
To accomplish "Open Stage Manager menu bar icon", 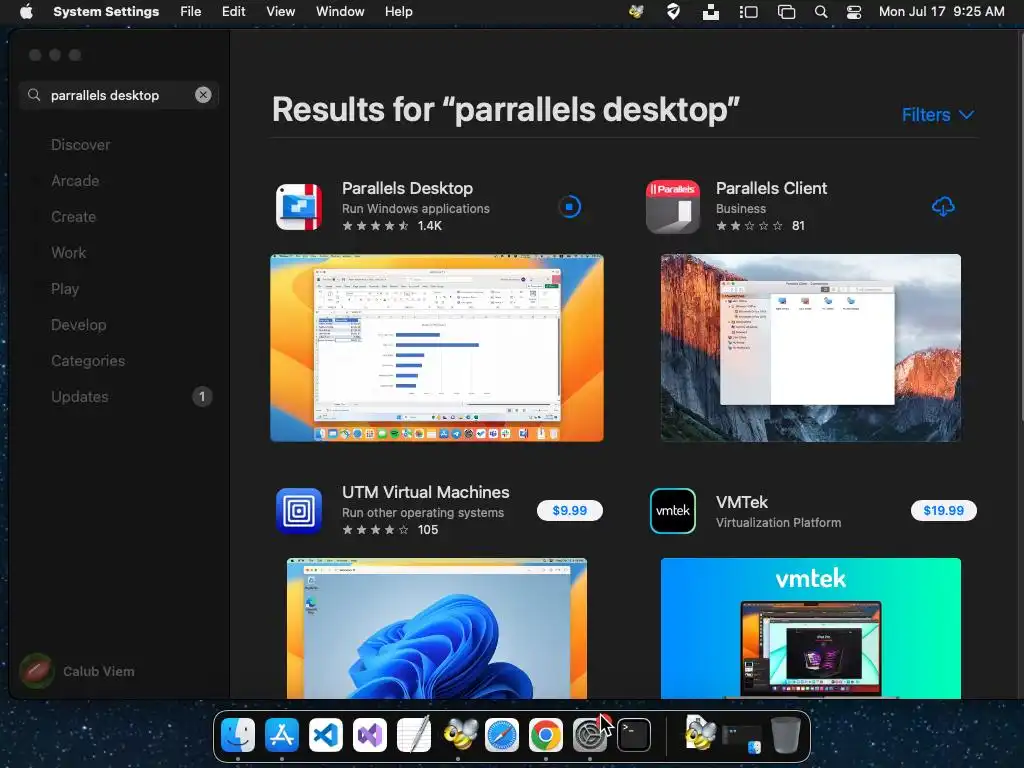I will click(x=748, y=11).
